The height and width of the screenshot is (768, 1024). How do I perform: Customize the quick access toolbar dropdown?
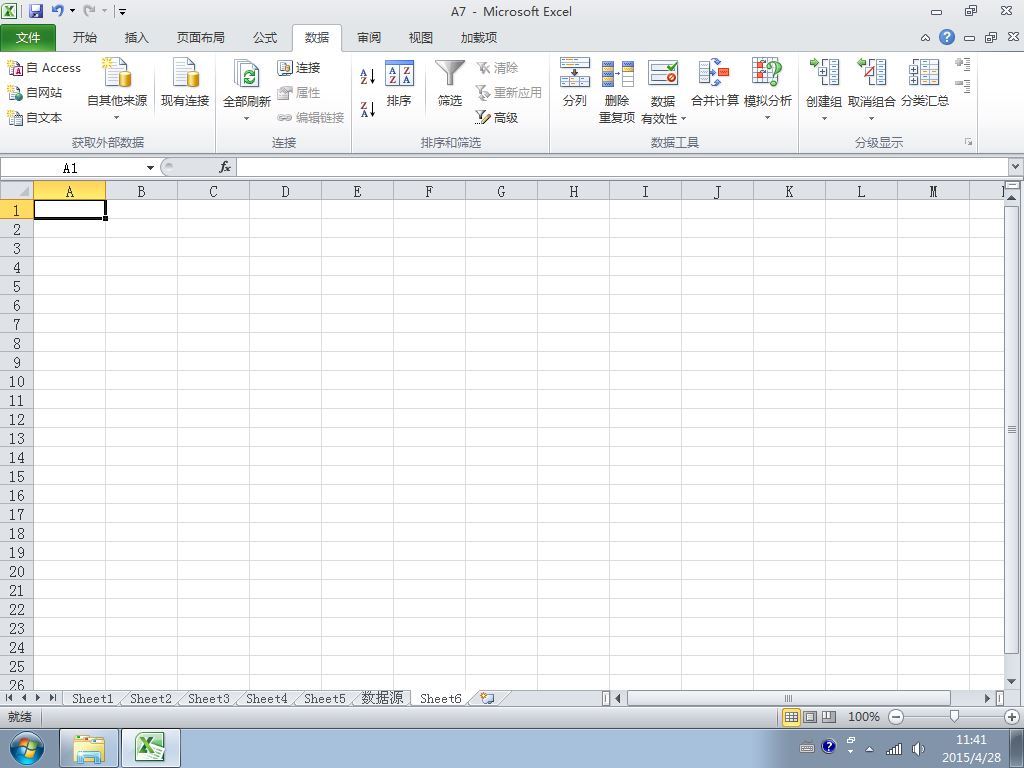click(x=122, y=11)
